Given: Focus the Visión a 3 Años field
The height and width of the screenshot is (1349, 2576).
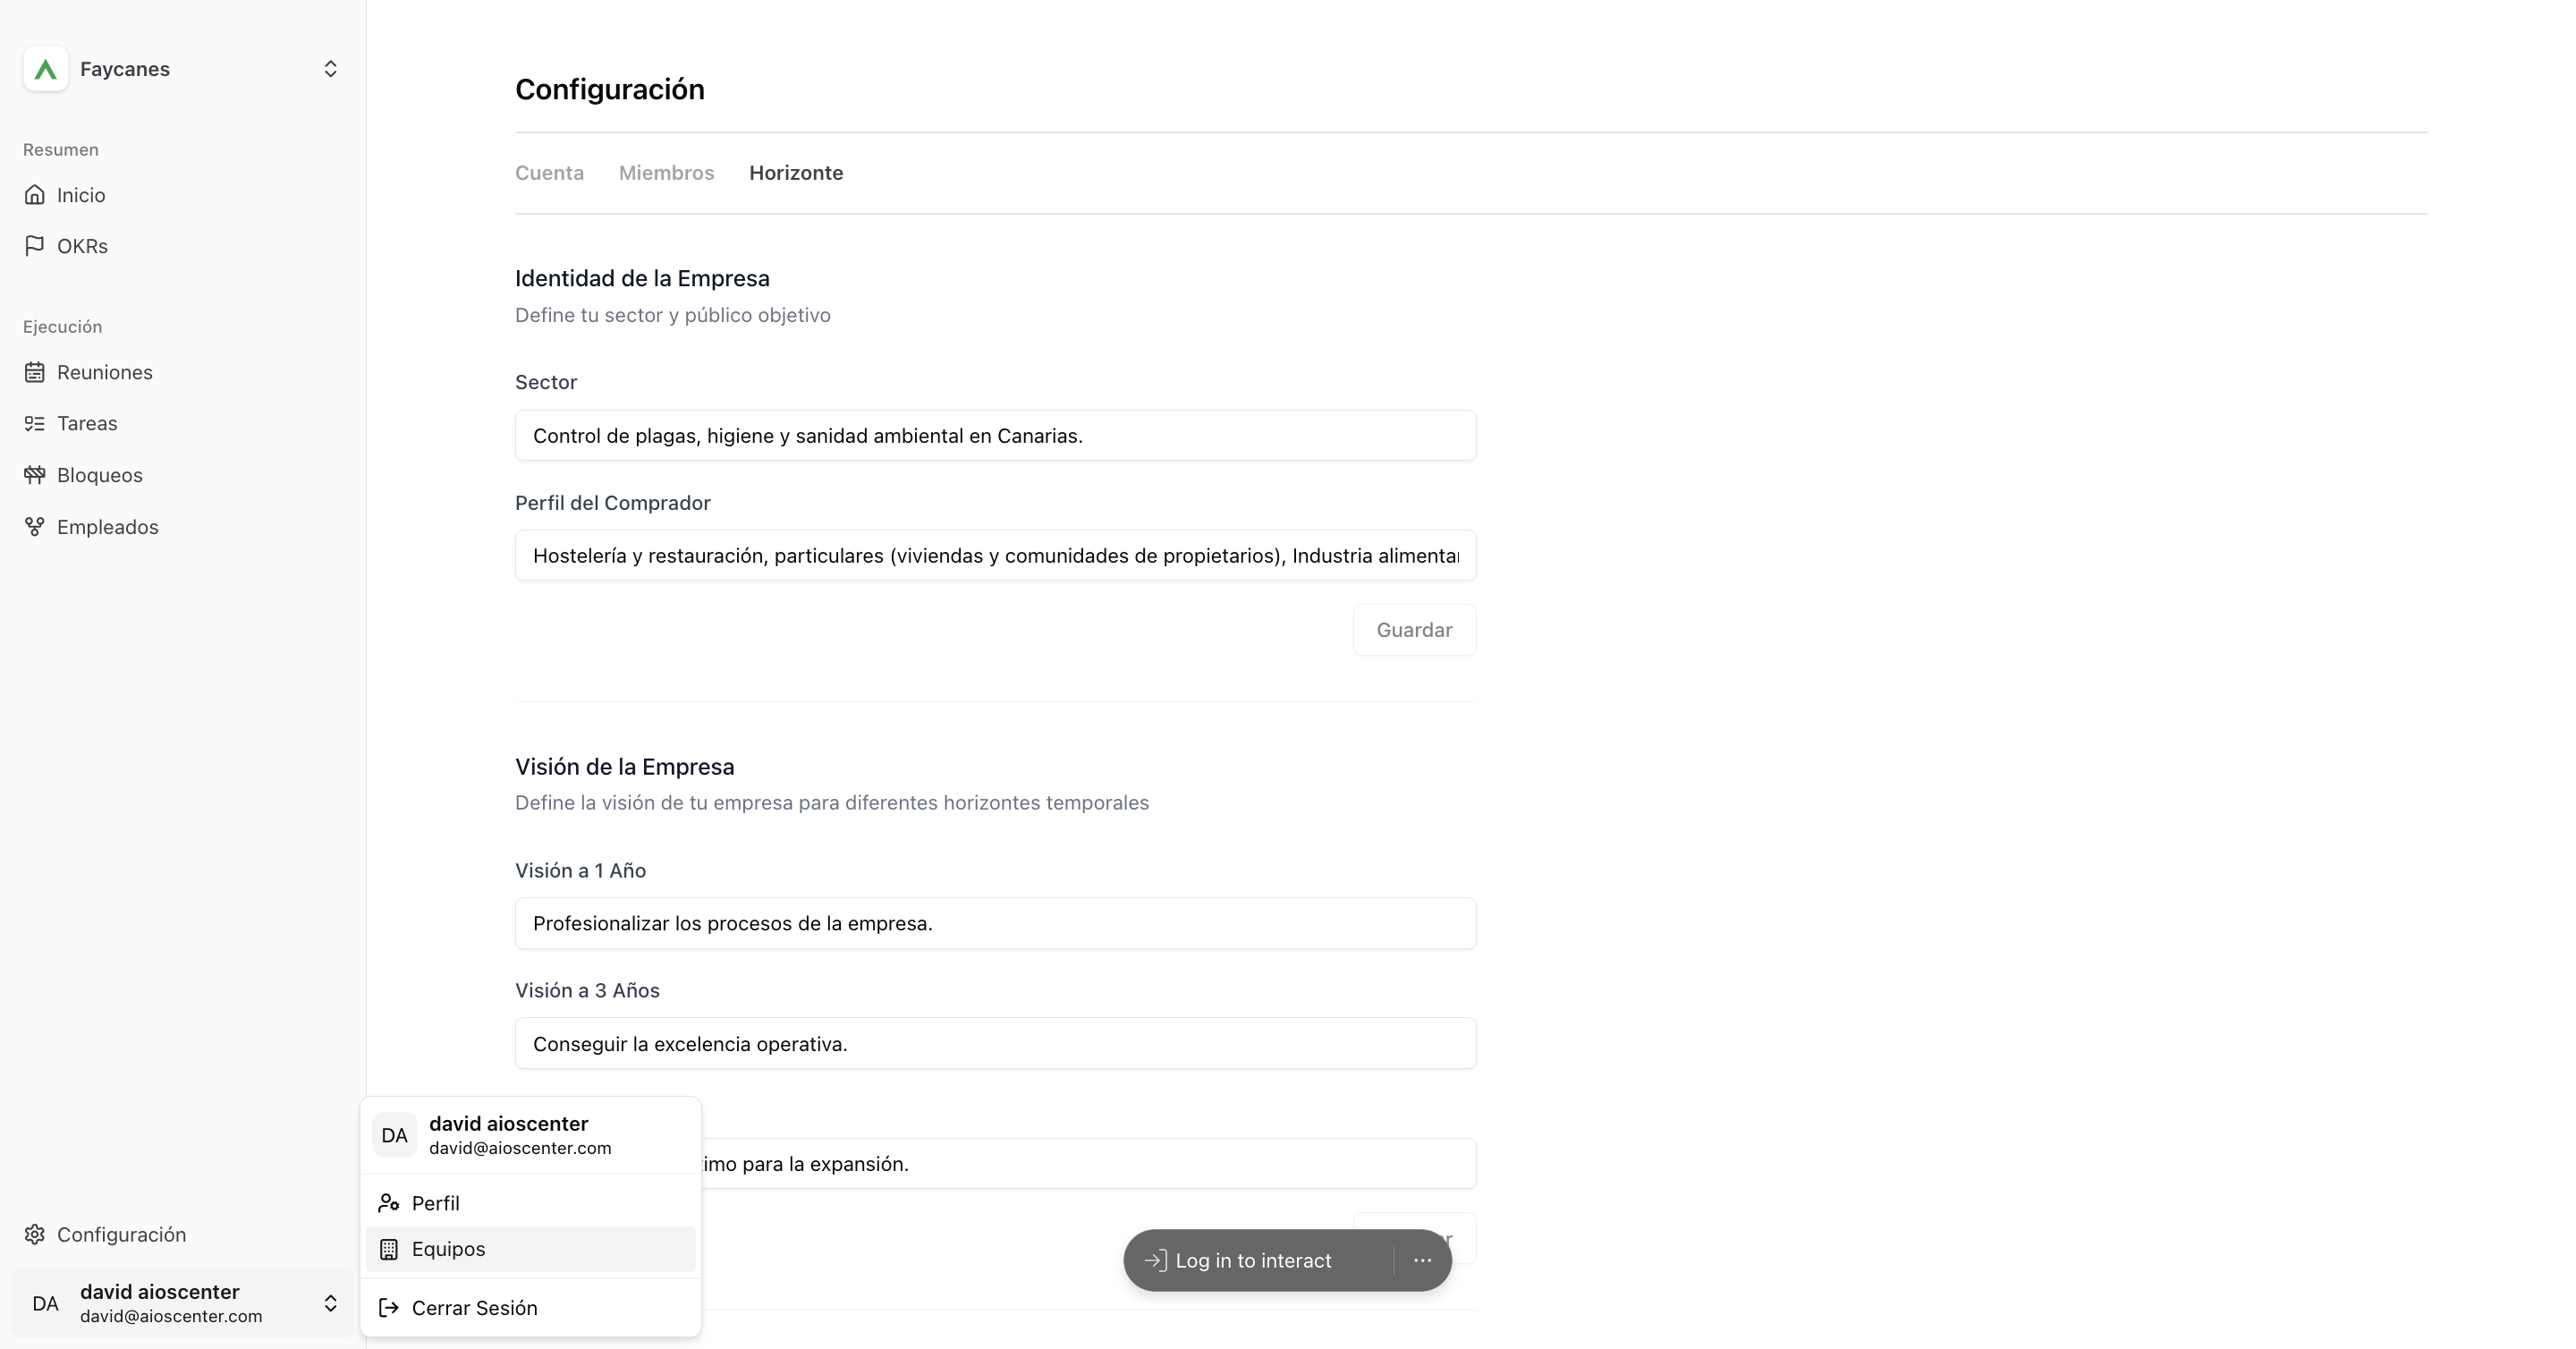Looking at the screenshot, I should coord(995,1043).
